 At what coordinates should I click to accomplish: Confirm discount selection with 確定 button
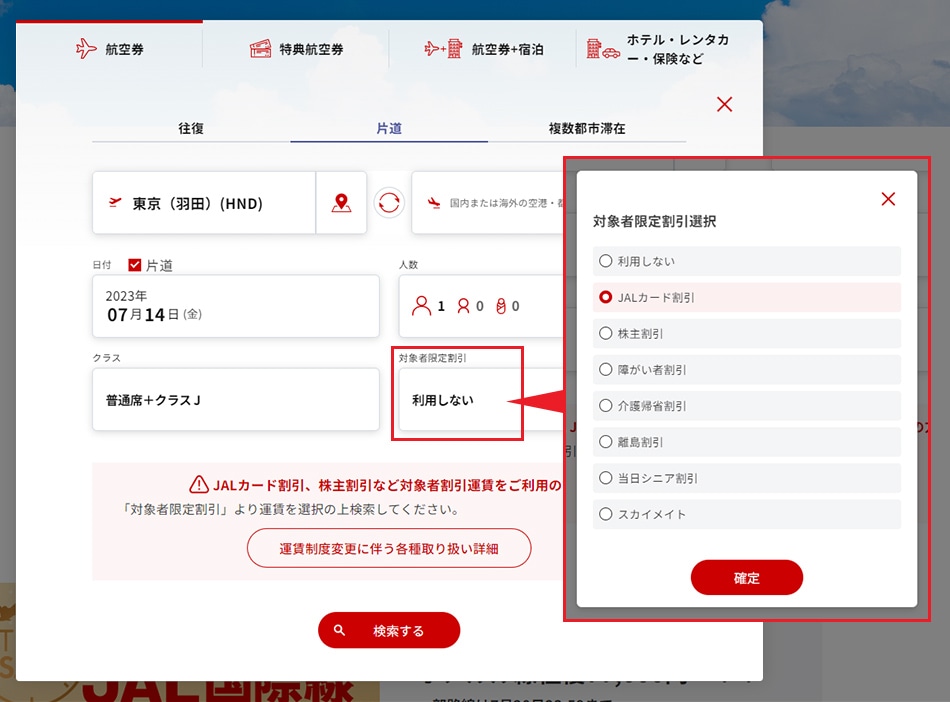(x=746, y=578)
